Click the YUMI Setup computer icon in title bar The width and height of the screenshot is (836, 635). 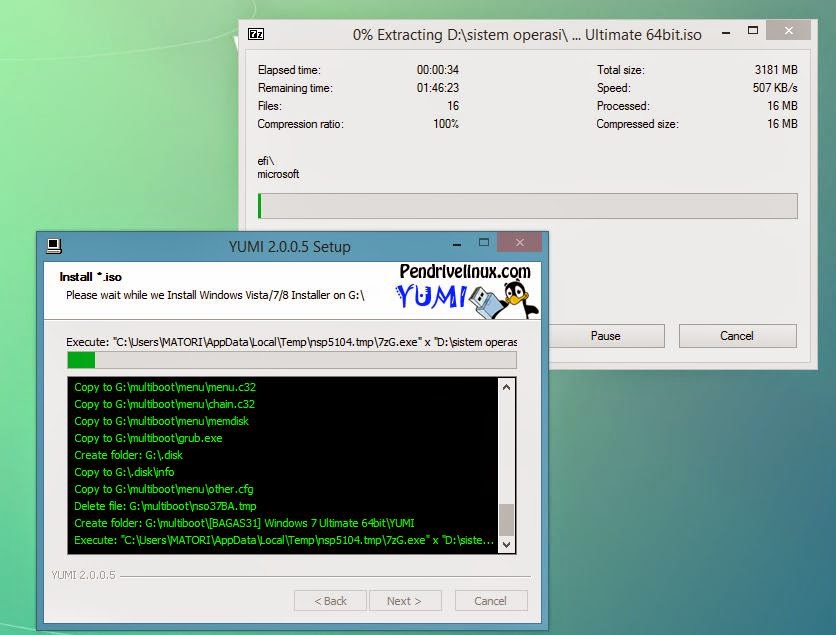click(x=54, y=246)
